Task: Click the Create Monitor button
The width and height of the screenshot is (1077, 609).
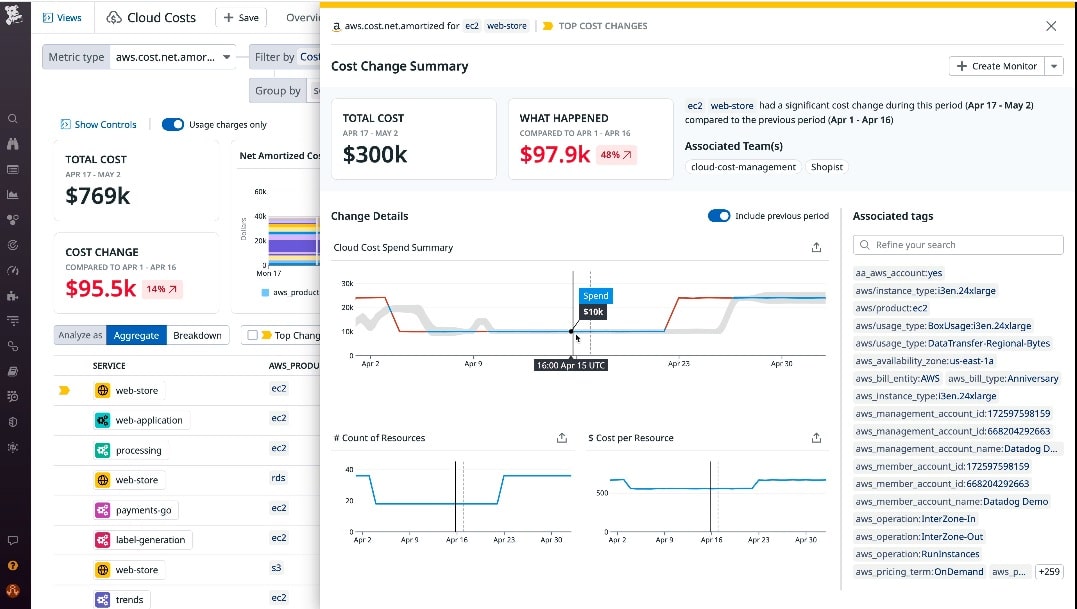Action: tap(997, 66)
